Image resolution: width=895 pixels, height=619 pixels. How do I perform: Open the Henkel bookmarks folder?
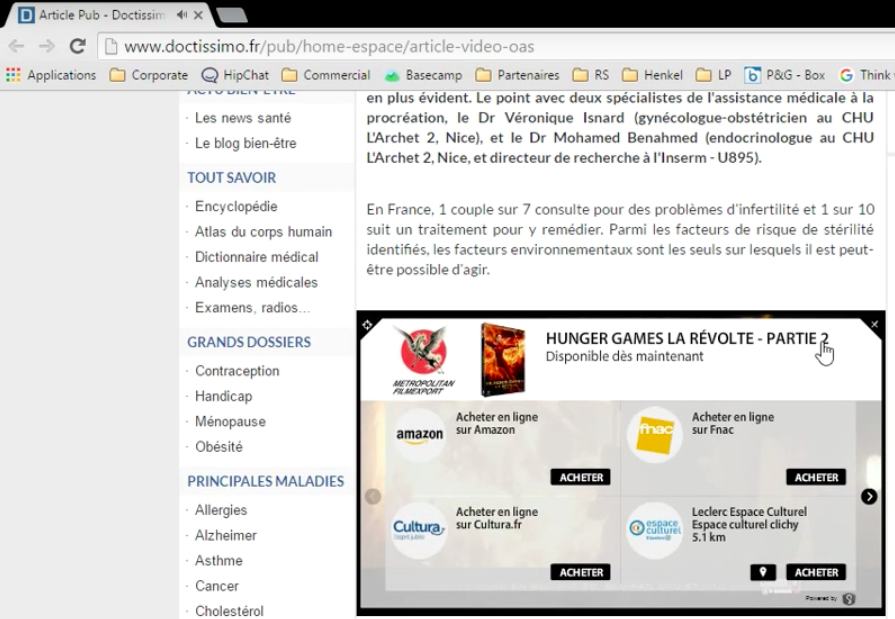652,75
